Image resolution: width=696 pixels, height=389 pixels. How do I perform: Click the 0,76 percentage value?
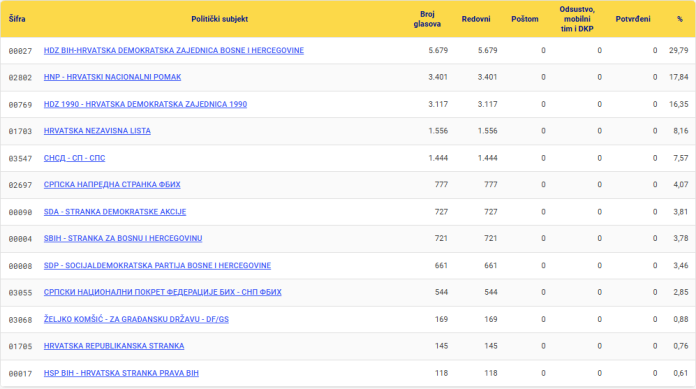pyautogui.click(x=681, y=346)
